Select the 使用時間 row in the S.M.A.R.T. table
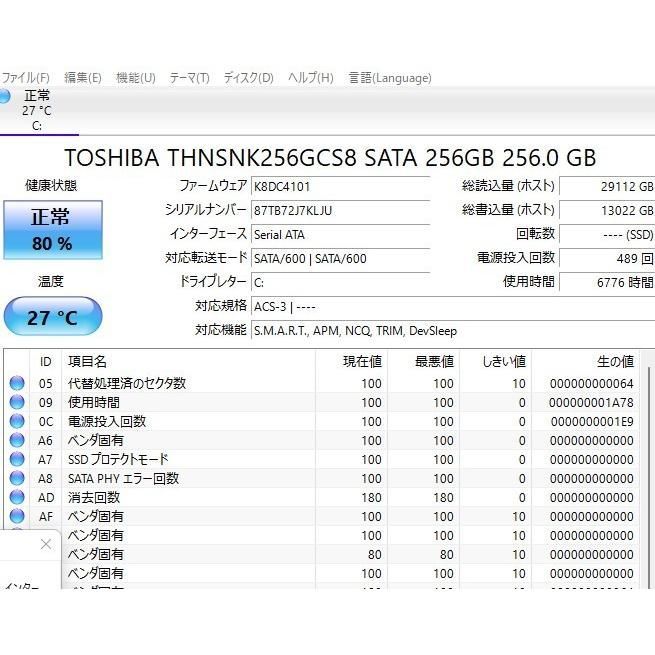 pos(322,402)
